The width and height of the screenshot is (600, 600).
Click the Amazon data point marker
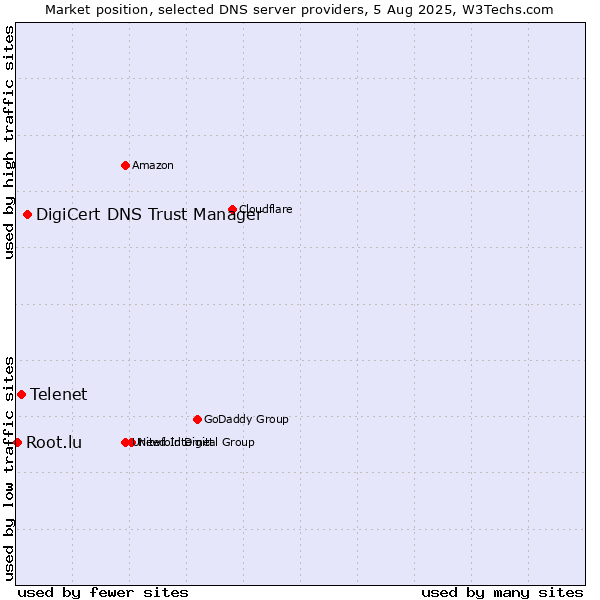point(125,165)
